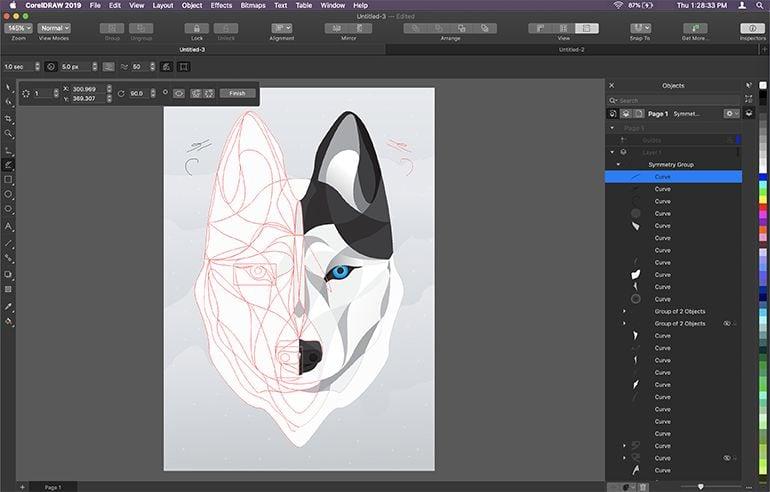This screenshot has width=770, height=492.
Task: Click the Get More toolbar icon
Action: (x=693, y=28)
